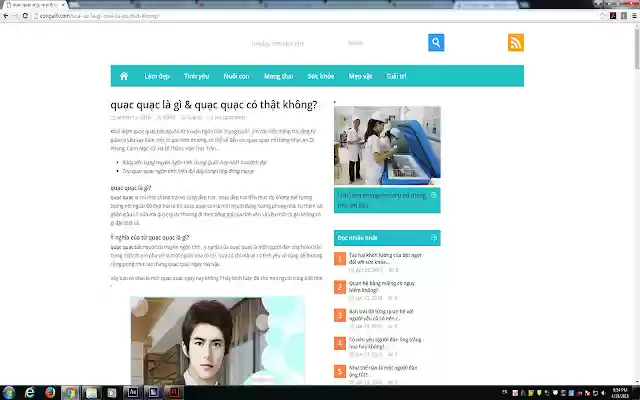The width and height of the screenshot is (640, 400).
Task: Click the comments link in the post meta line
Action: 229,118
